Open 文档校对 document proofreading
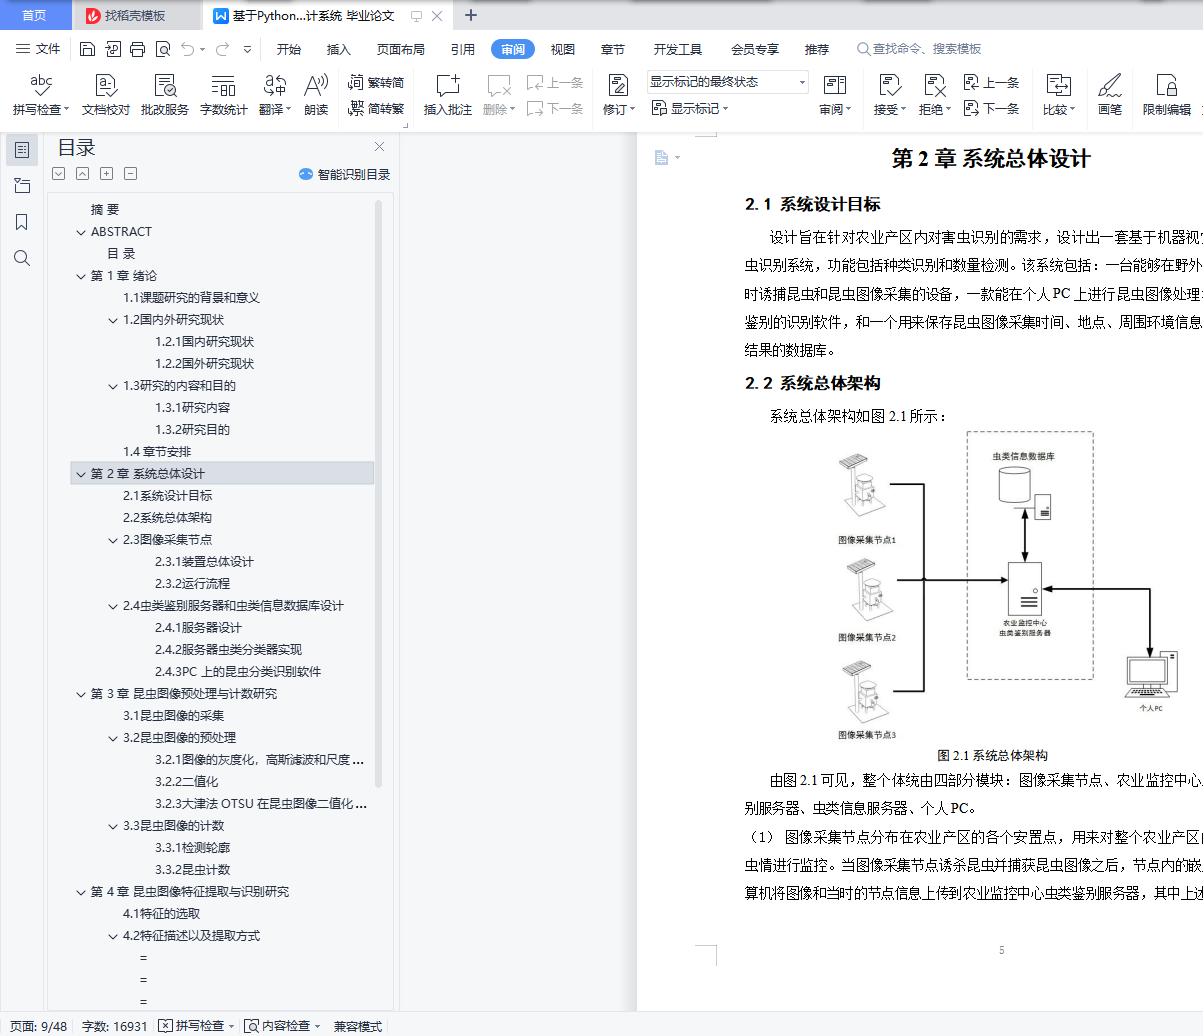This screenshot has height=1036, width=1203. point(106,95)
